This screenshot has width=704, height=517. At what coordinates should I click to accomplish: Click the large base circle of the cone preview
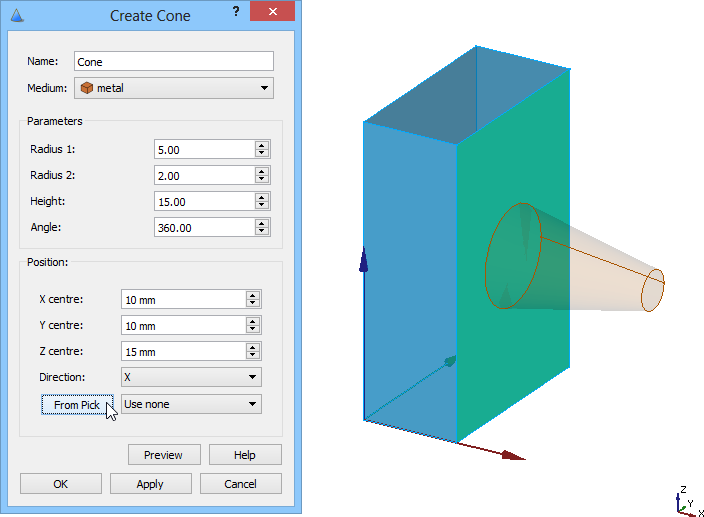[x=513, y=256]
